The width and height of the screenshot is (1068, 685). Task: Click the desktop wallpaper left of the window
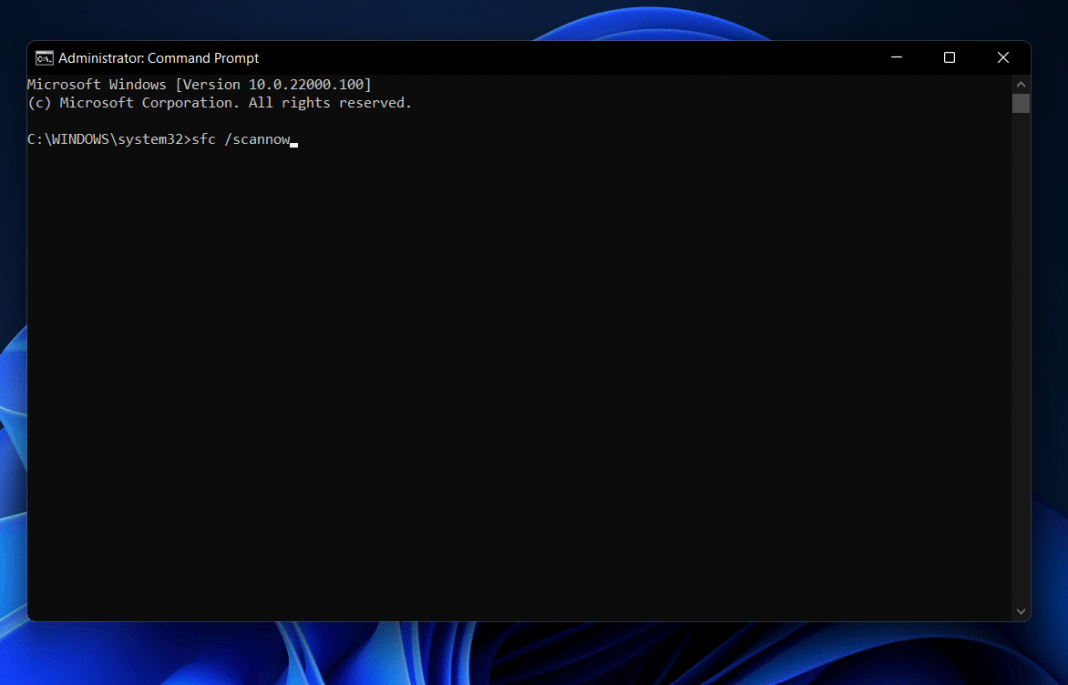pos(12,400)
